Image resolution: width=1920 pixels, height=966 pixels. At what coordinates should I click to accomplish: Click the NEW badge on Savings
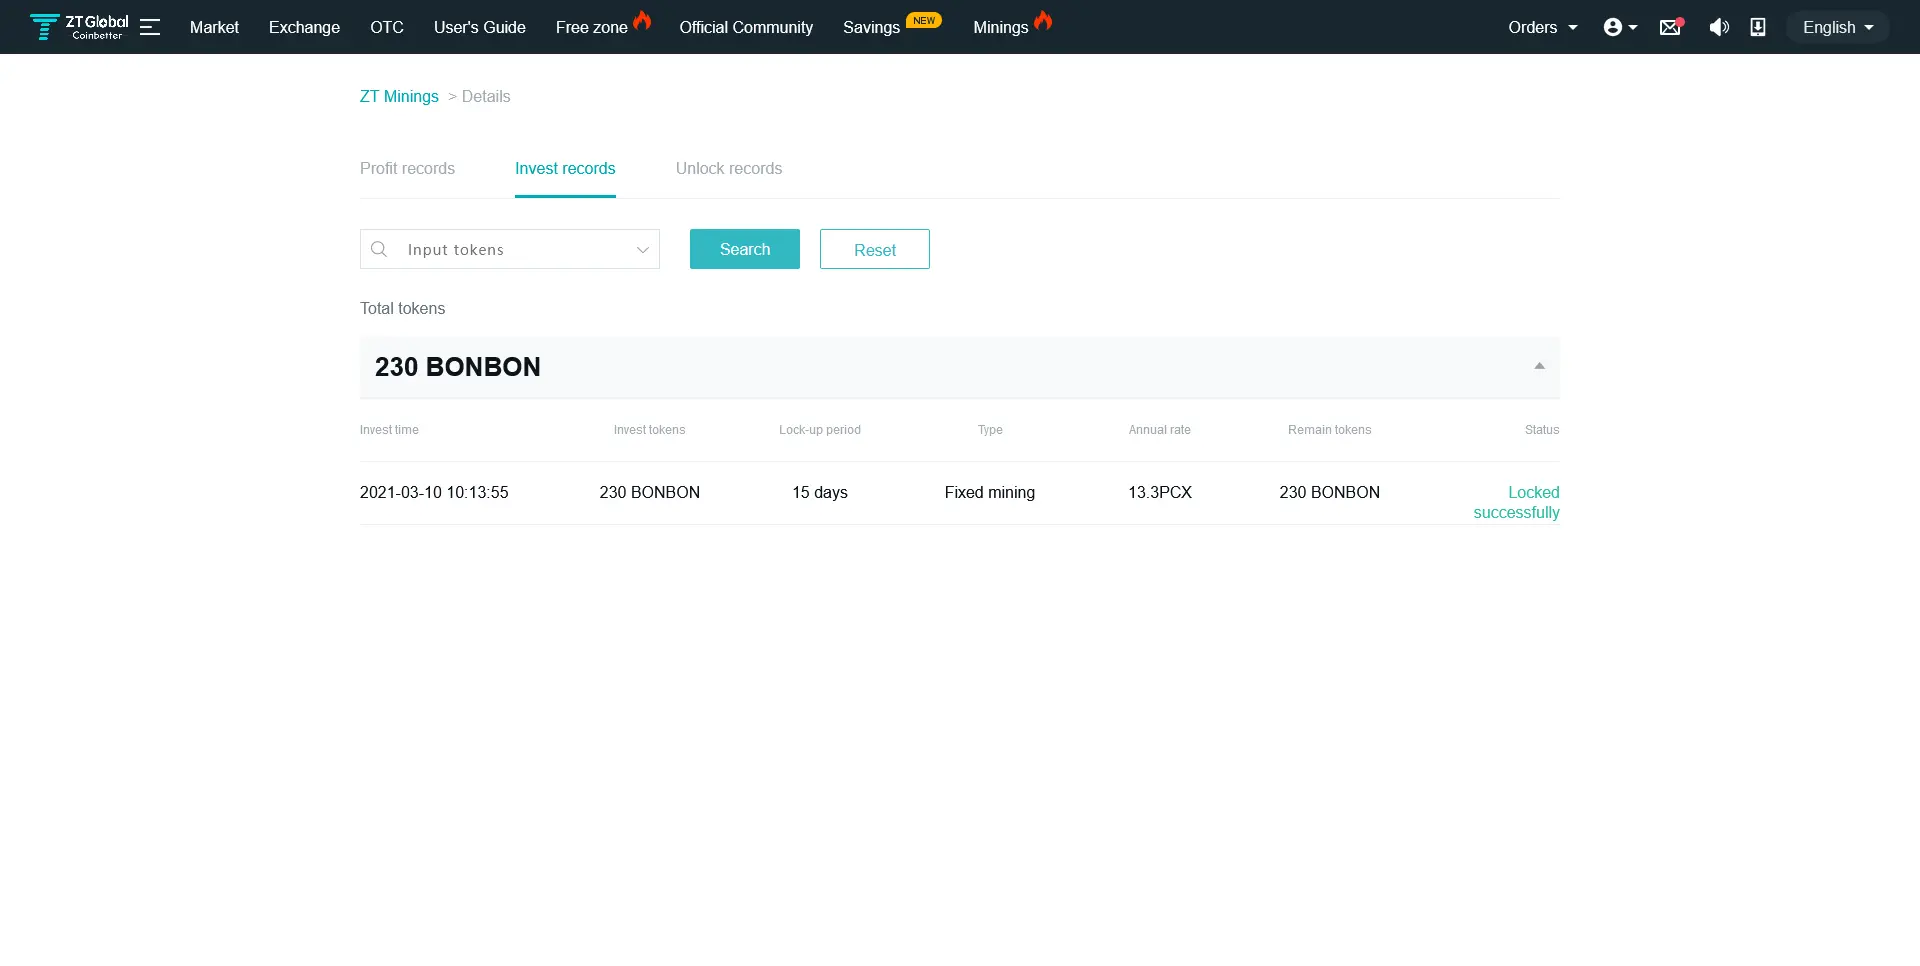pos(924,20)
